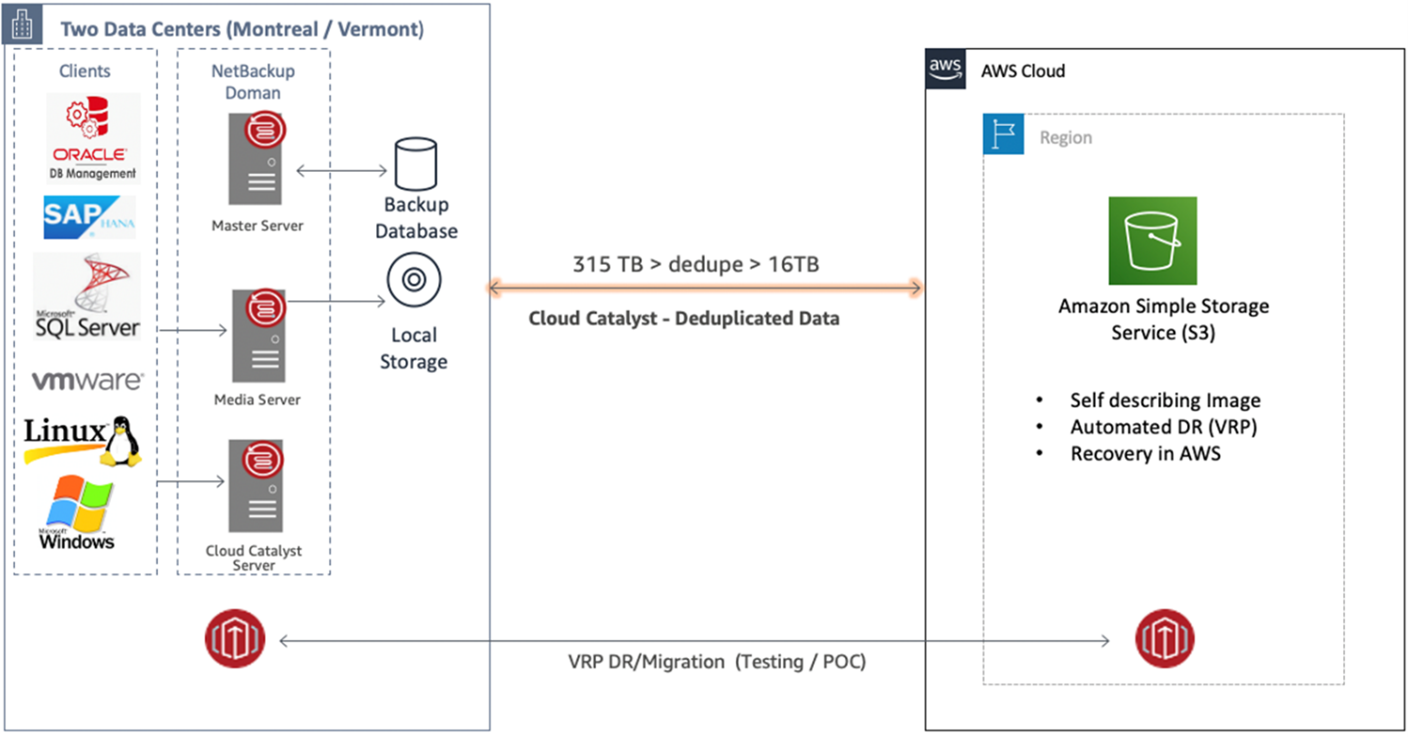
Task: Click the "AWS Cloud" label
Action: 1023,71
